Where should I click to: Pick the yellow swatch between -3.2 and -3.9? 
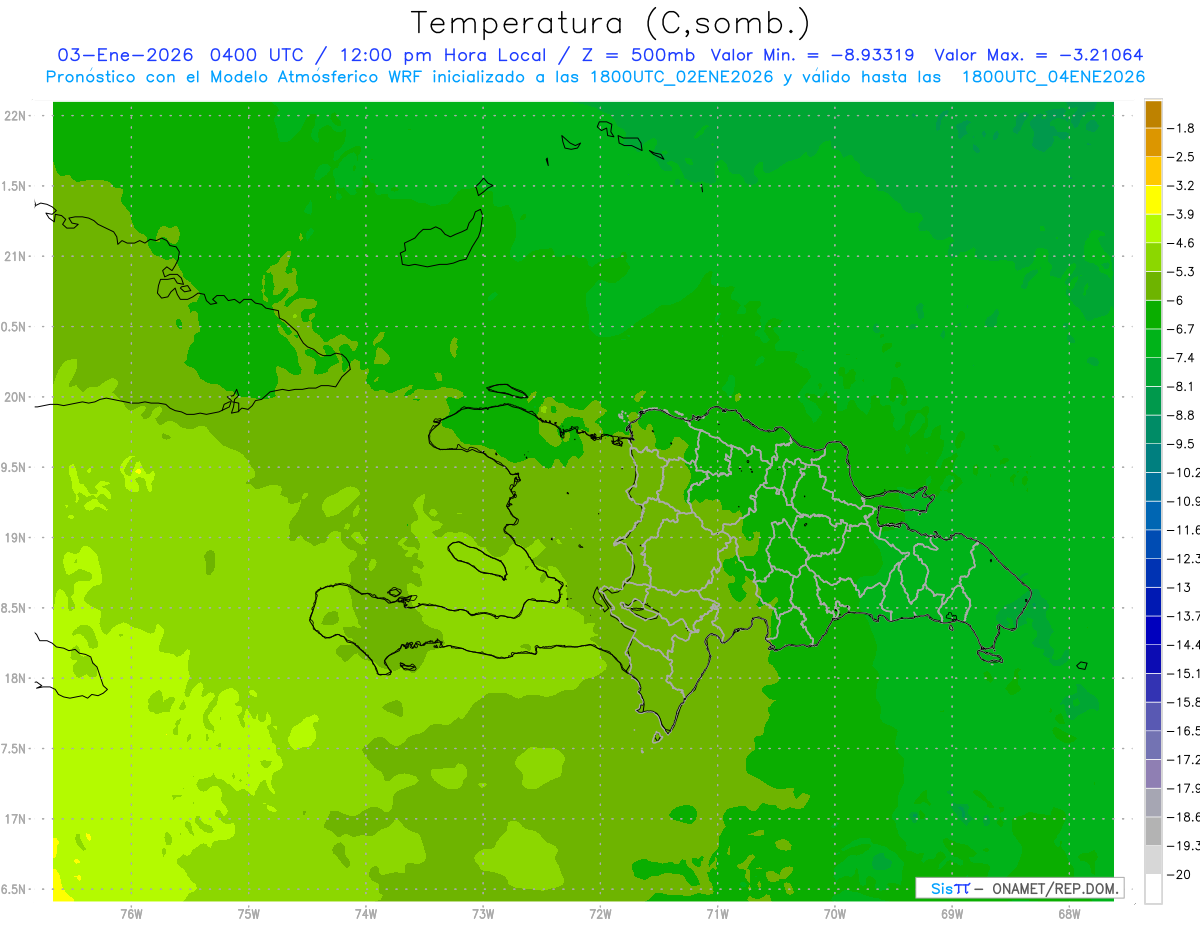click(x=1154, y=200)
